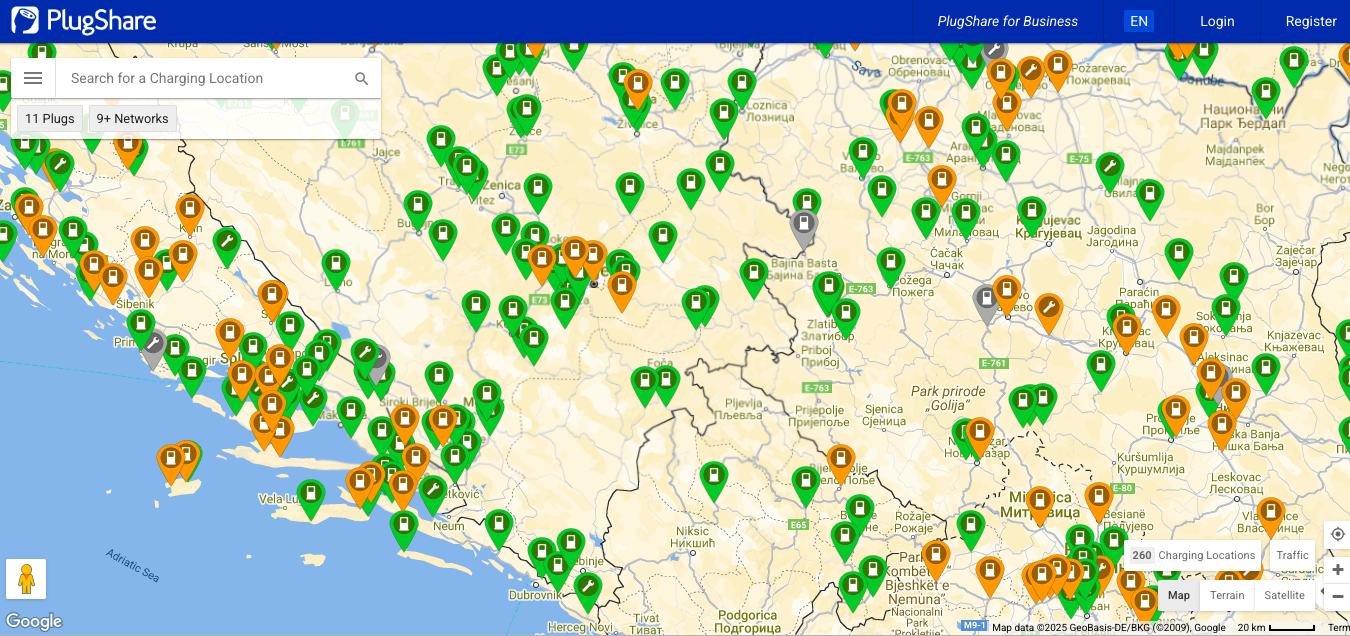Open the hamburger menu beside search

pos(33,78)
